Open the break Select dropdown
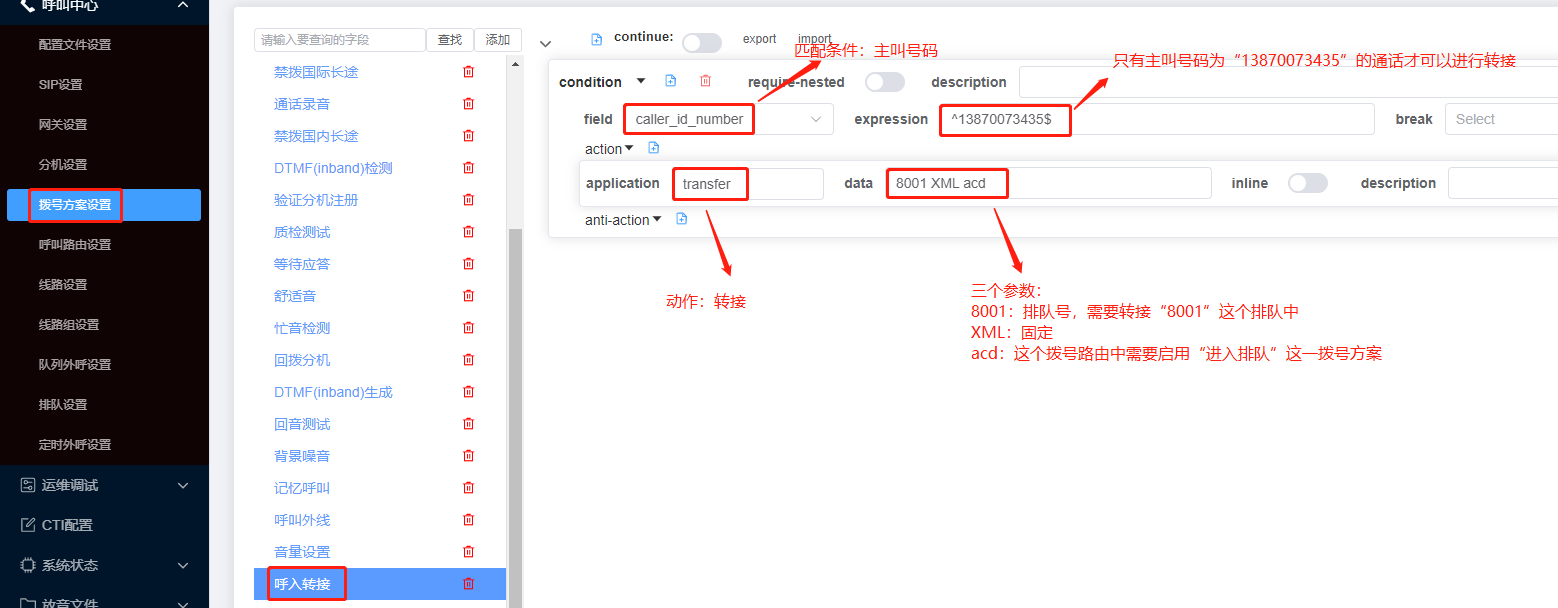The image size is (1558, 608). pos(1500,119)
